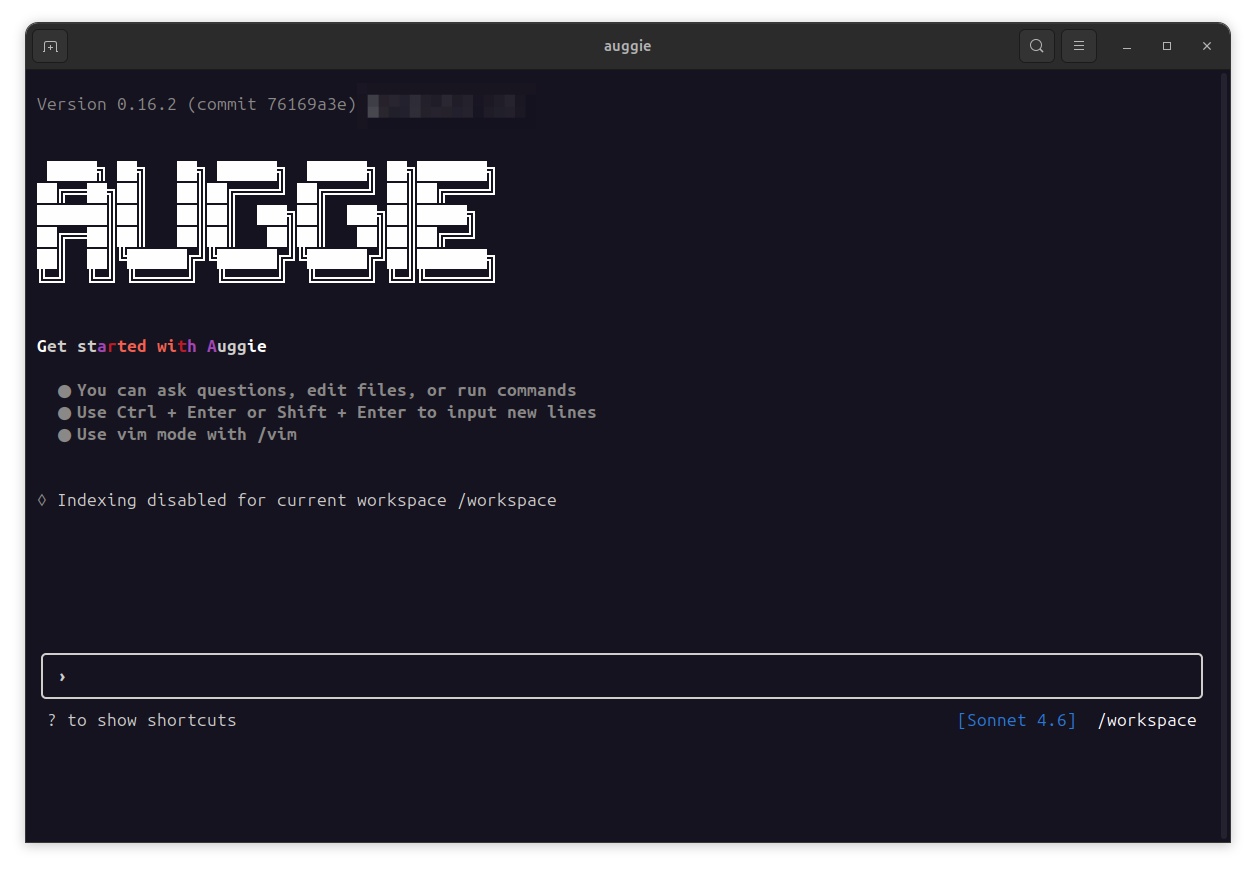Open the terminal hamburger menu
Viewport: 1256px width, 871px height.
[x=1078, y=45]
